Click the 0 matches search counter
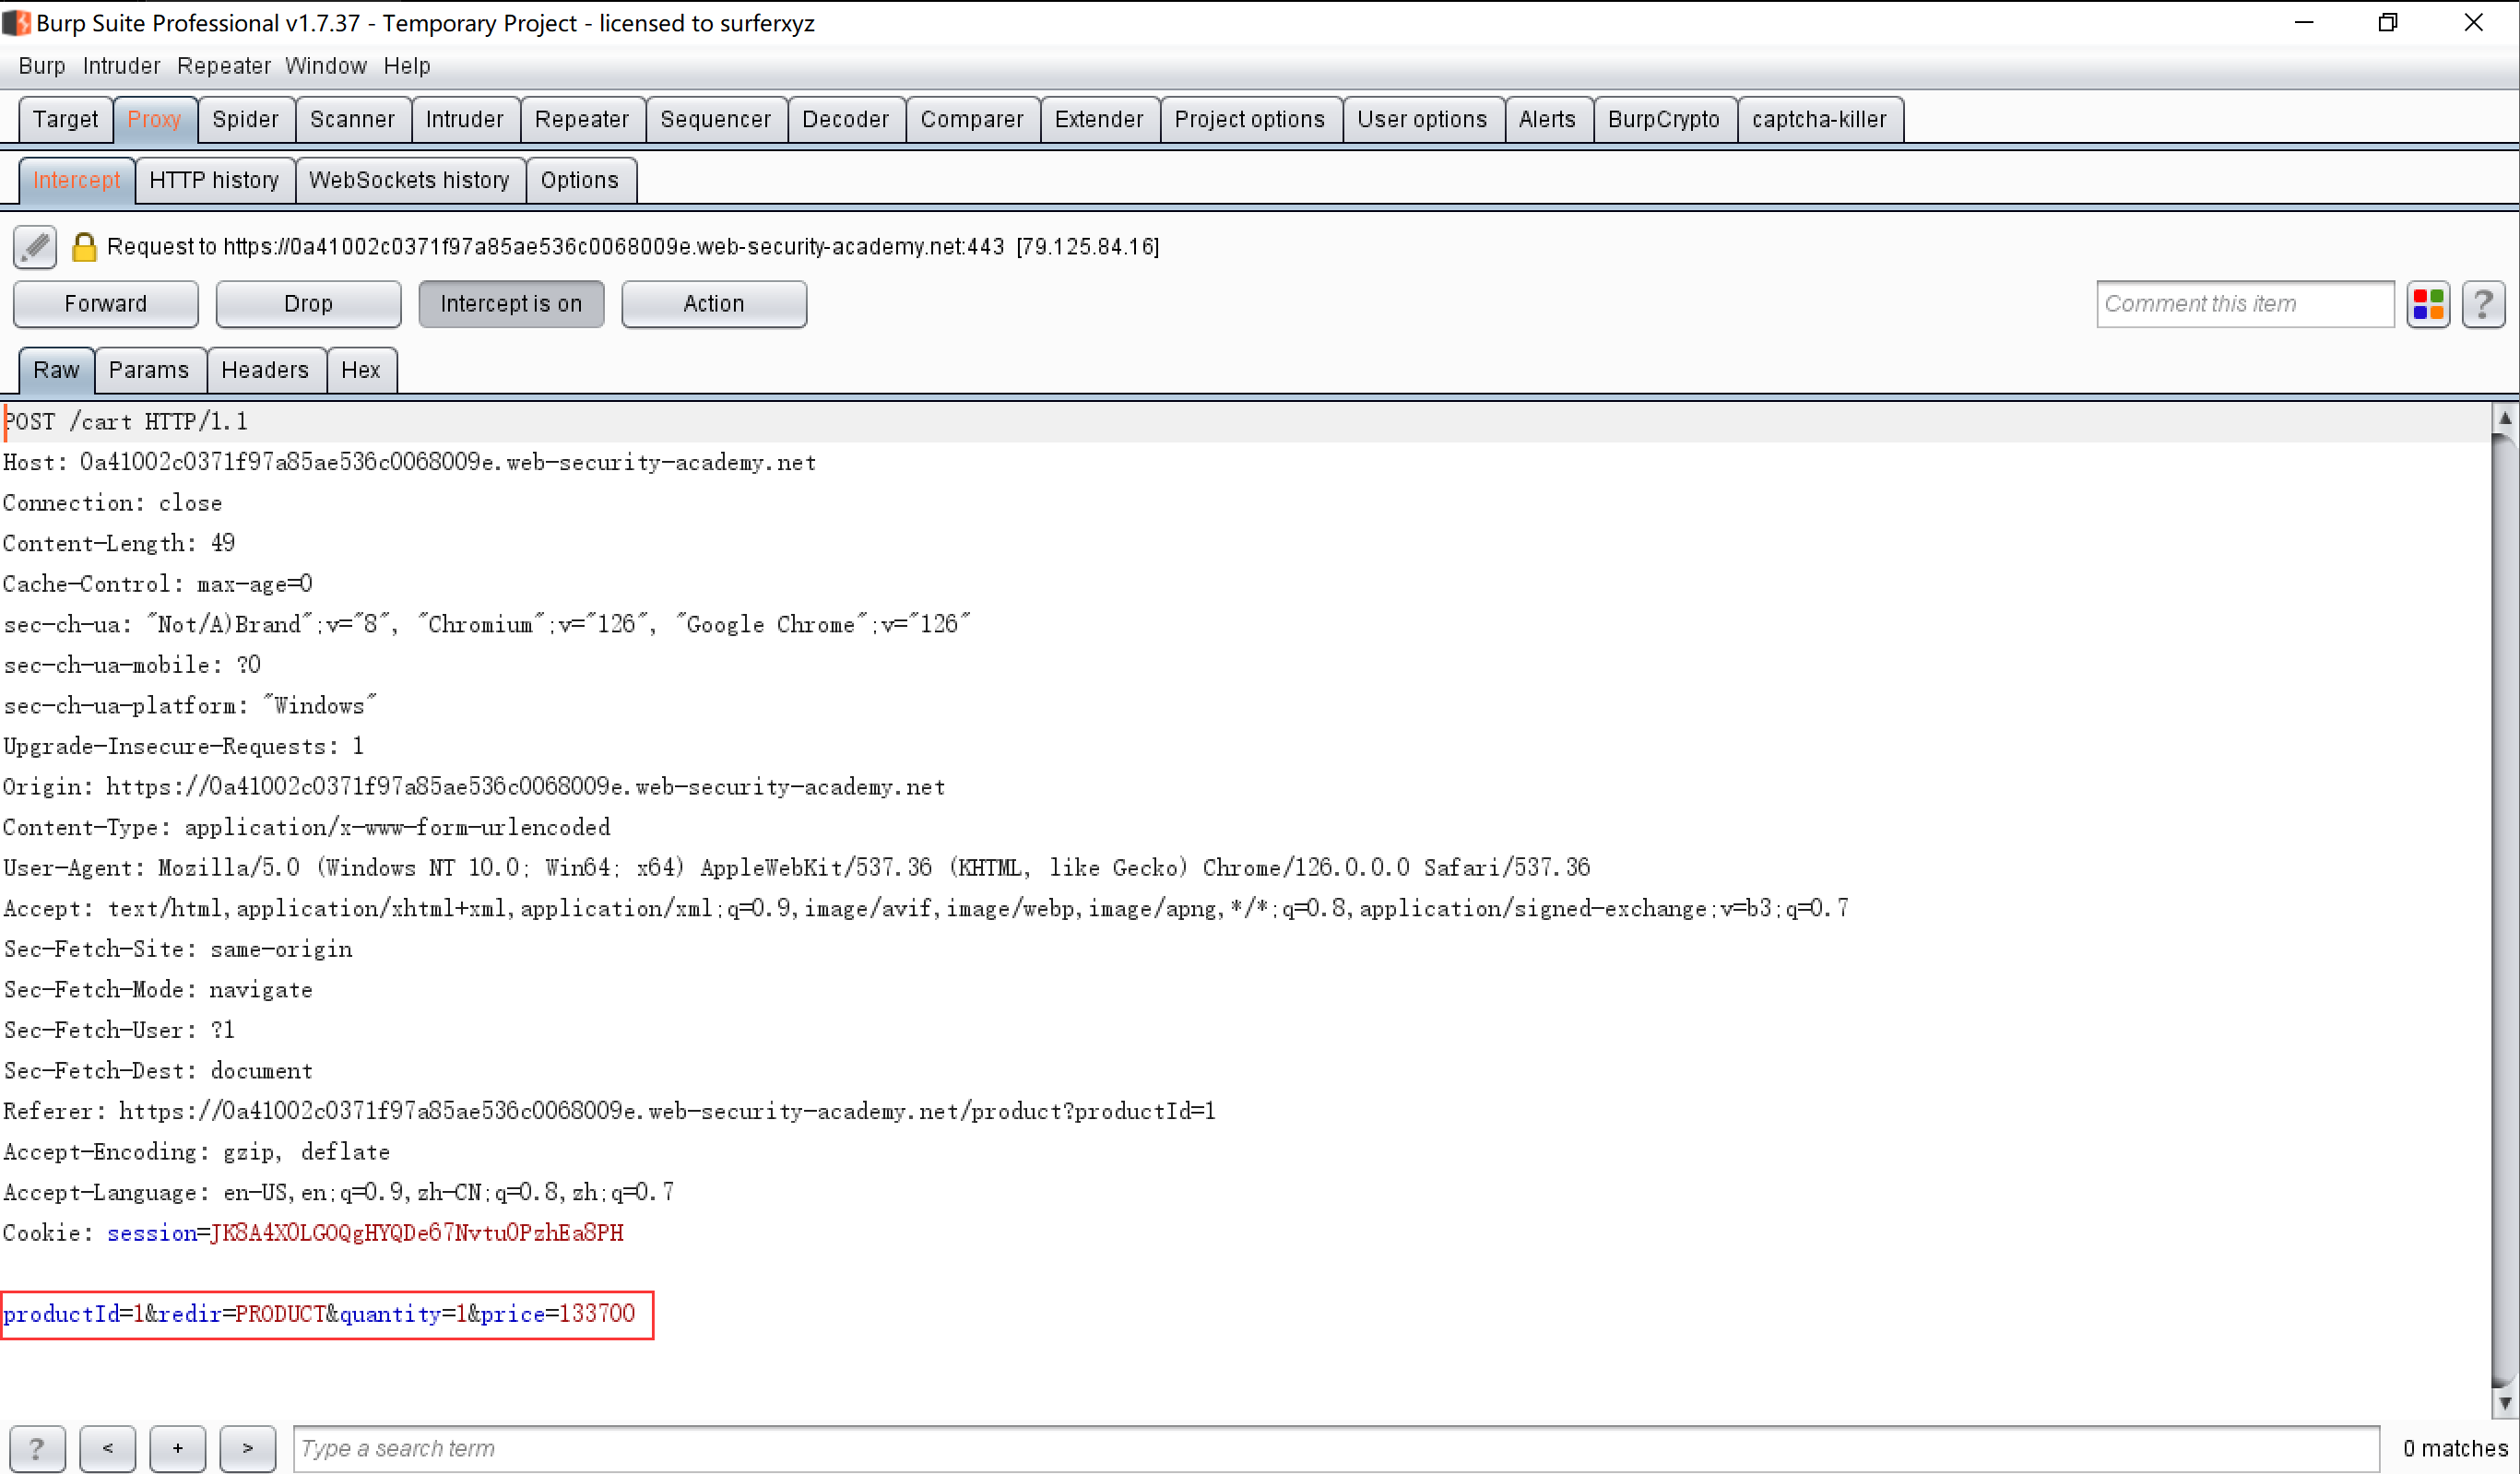 [2455, 1449]
